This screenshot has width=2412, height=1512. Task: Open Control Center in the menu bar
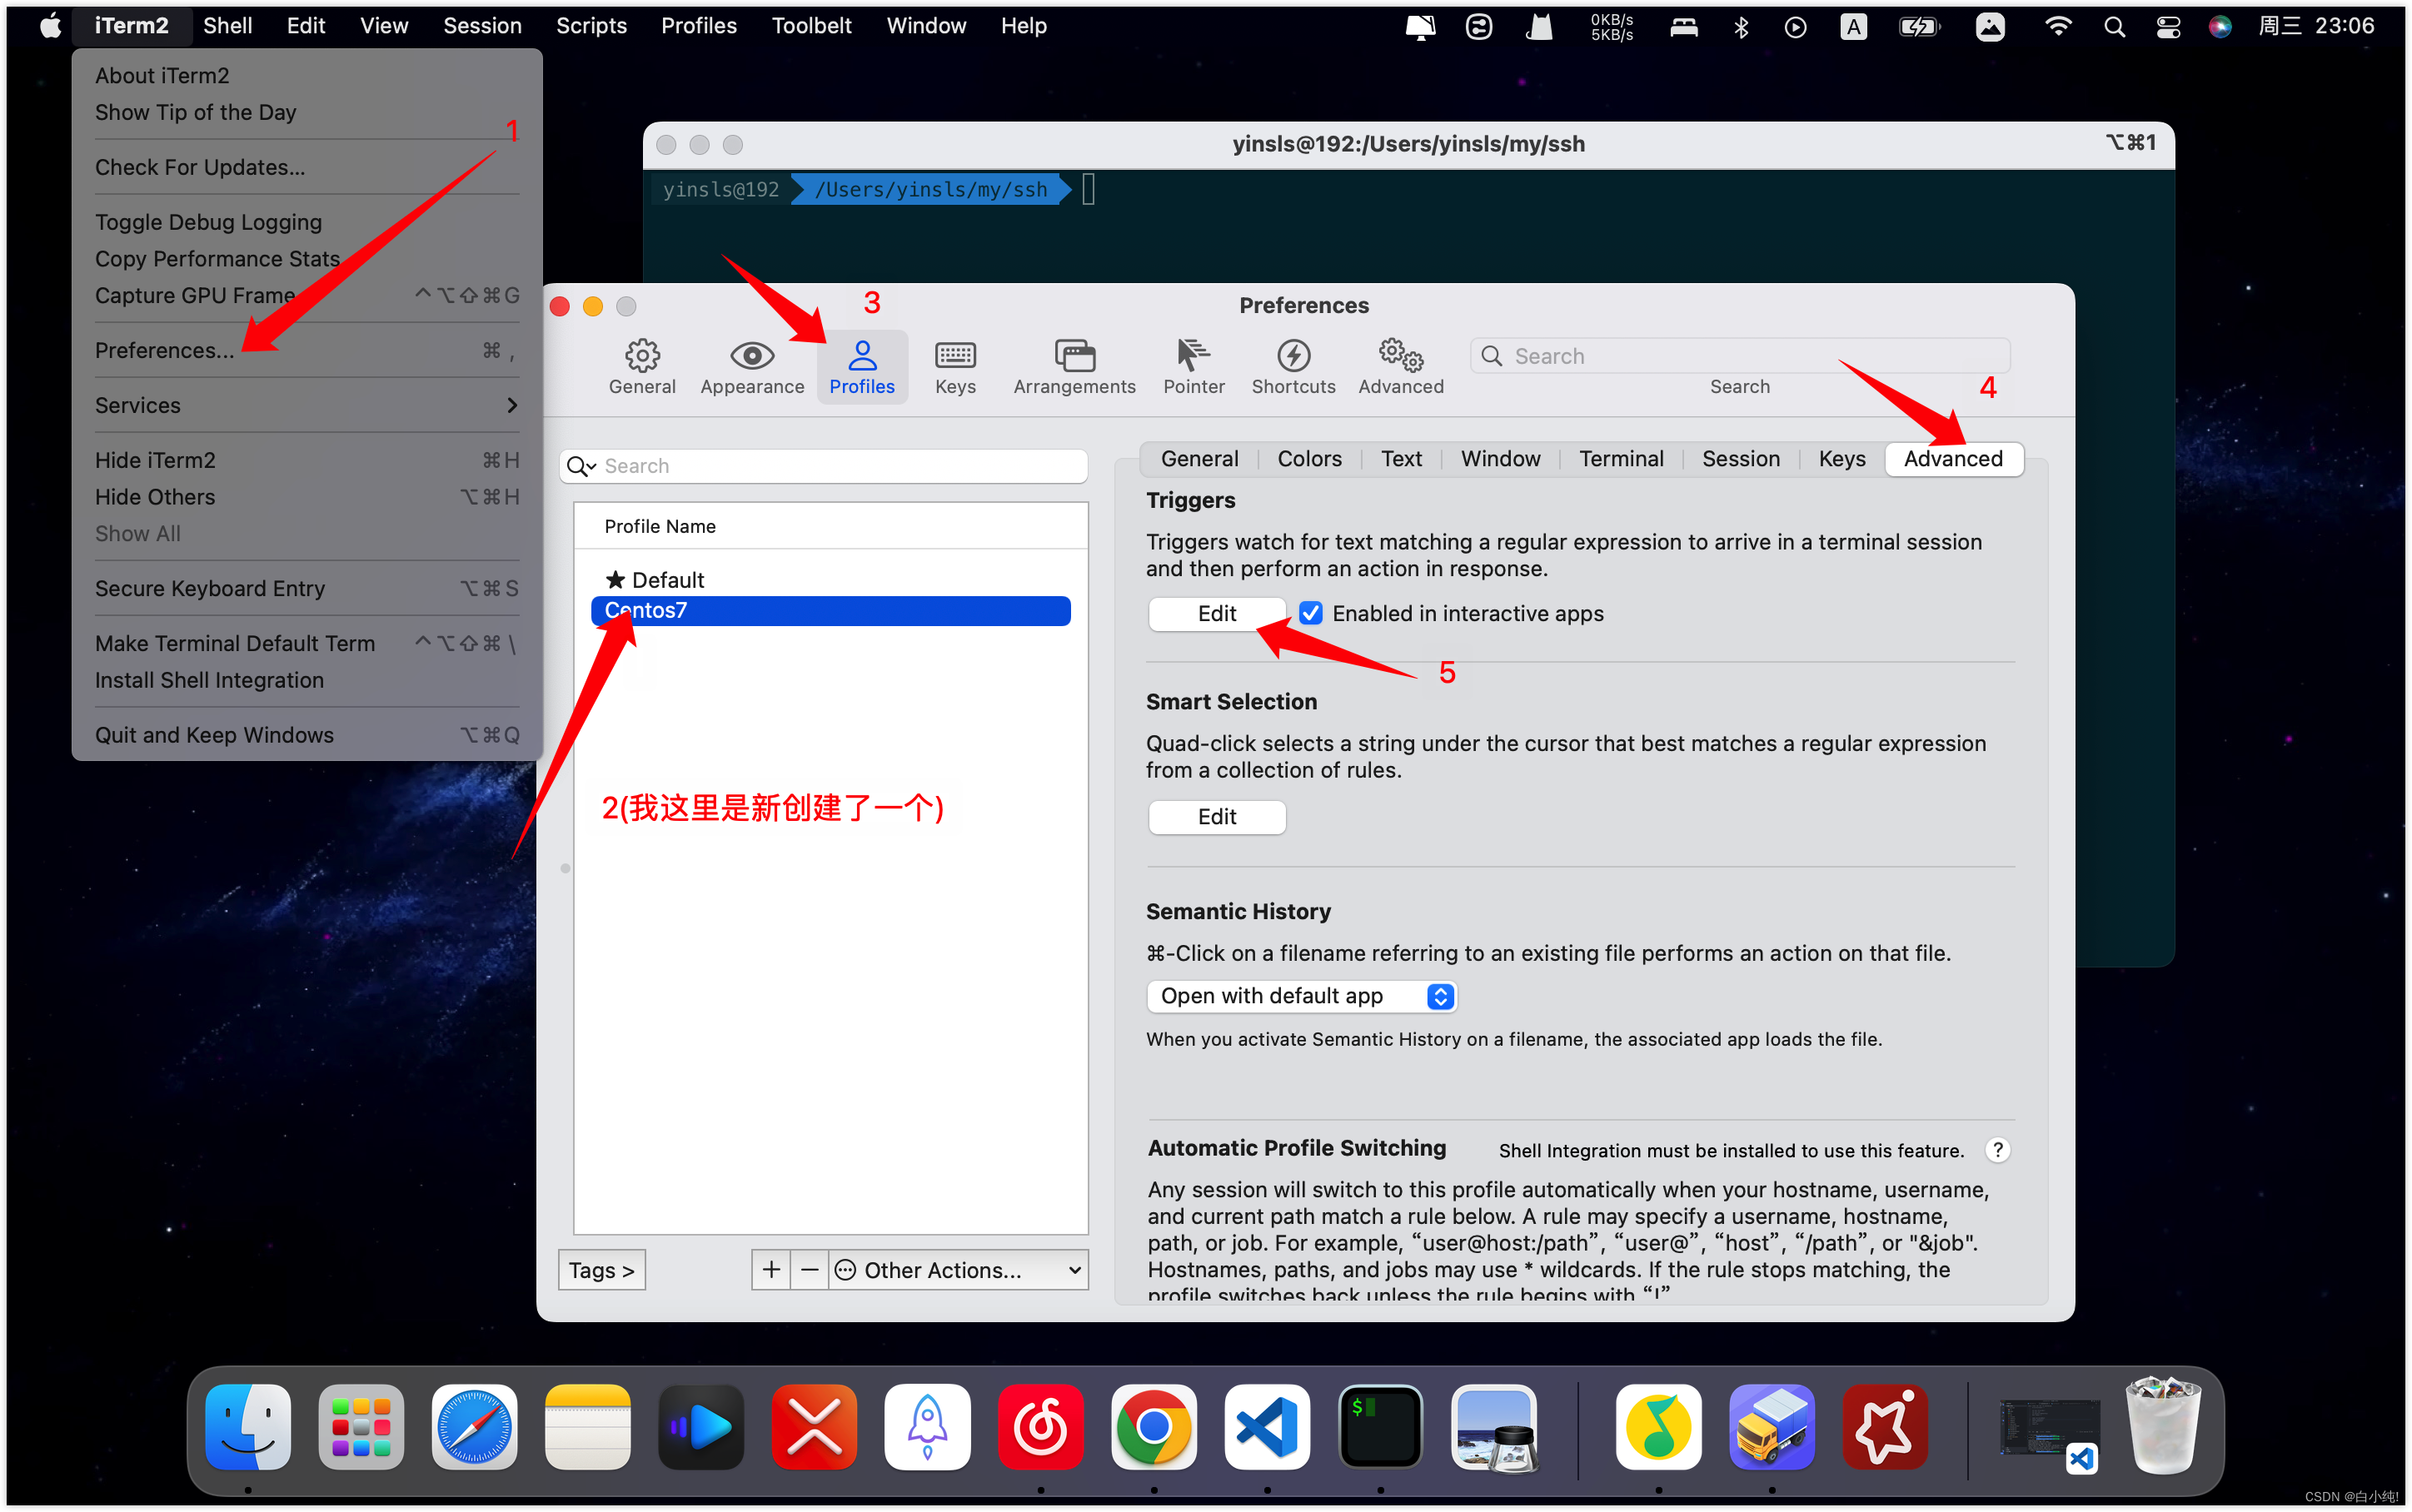pyautogui.click(x=2167, y=26)
